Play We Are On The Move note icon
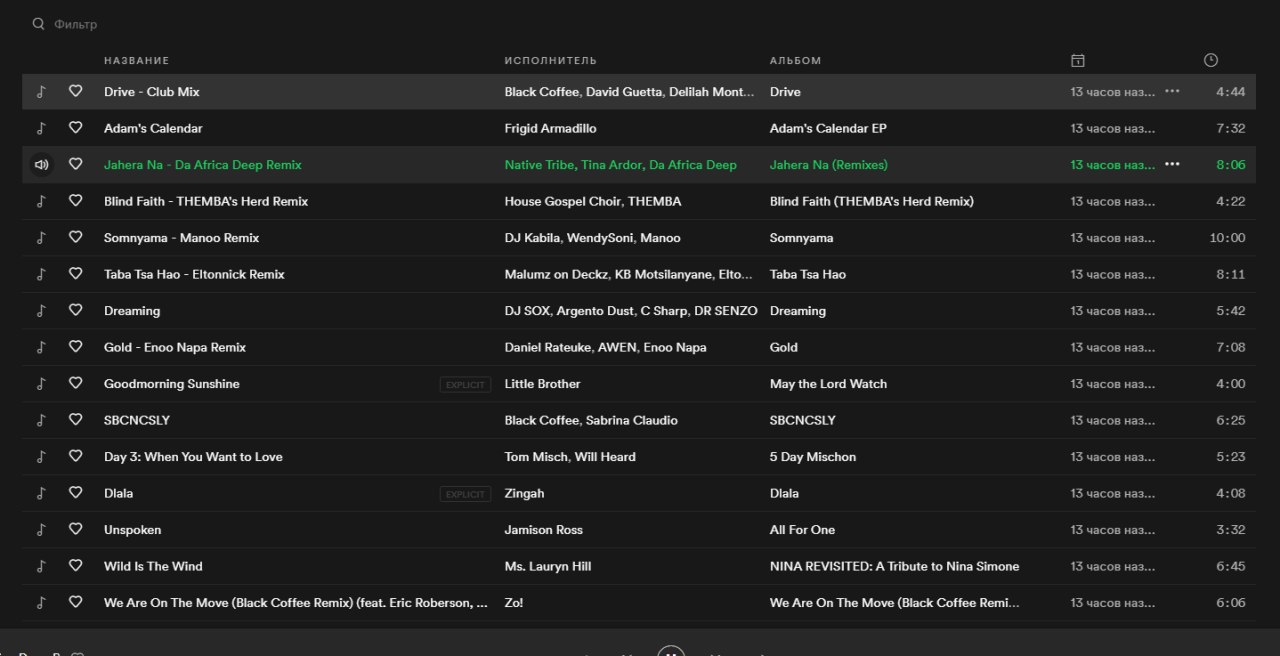Viewport: 1280px width, 656px height. point(41,603)
